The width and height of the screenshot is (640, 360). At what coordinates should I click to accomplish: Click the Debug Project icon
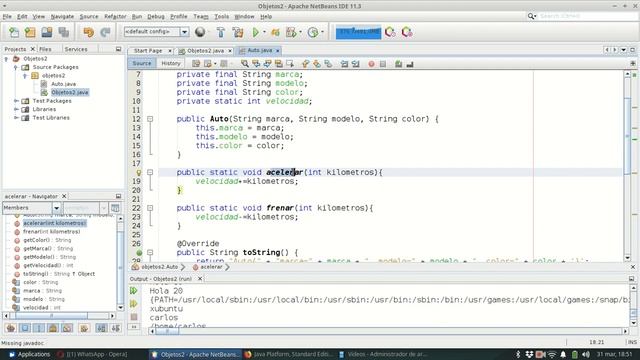(x=276, y=32)
